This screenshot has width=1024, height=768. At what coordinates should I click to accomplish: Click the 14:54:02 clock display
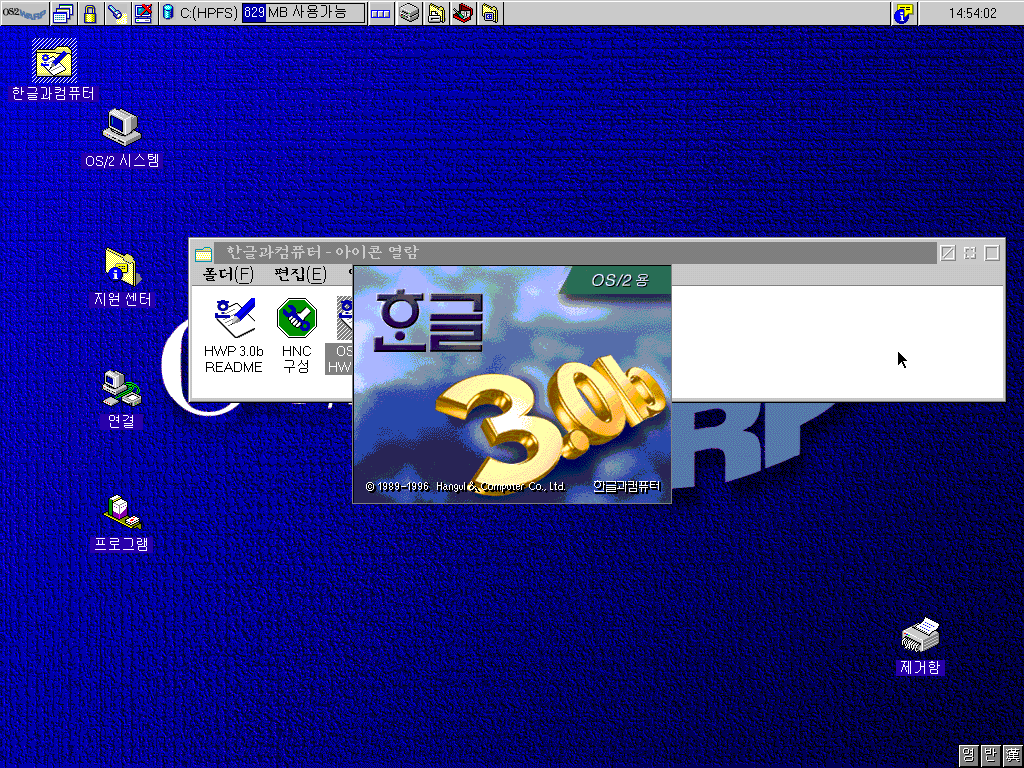(x=972, y=13)
